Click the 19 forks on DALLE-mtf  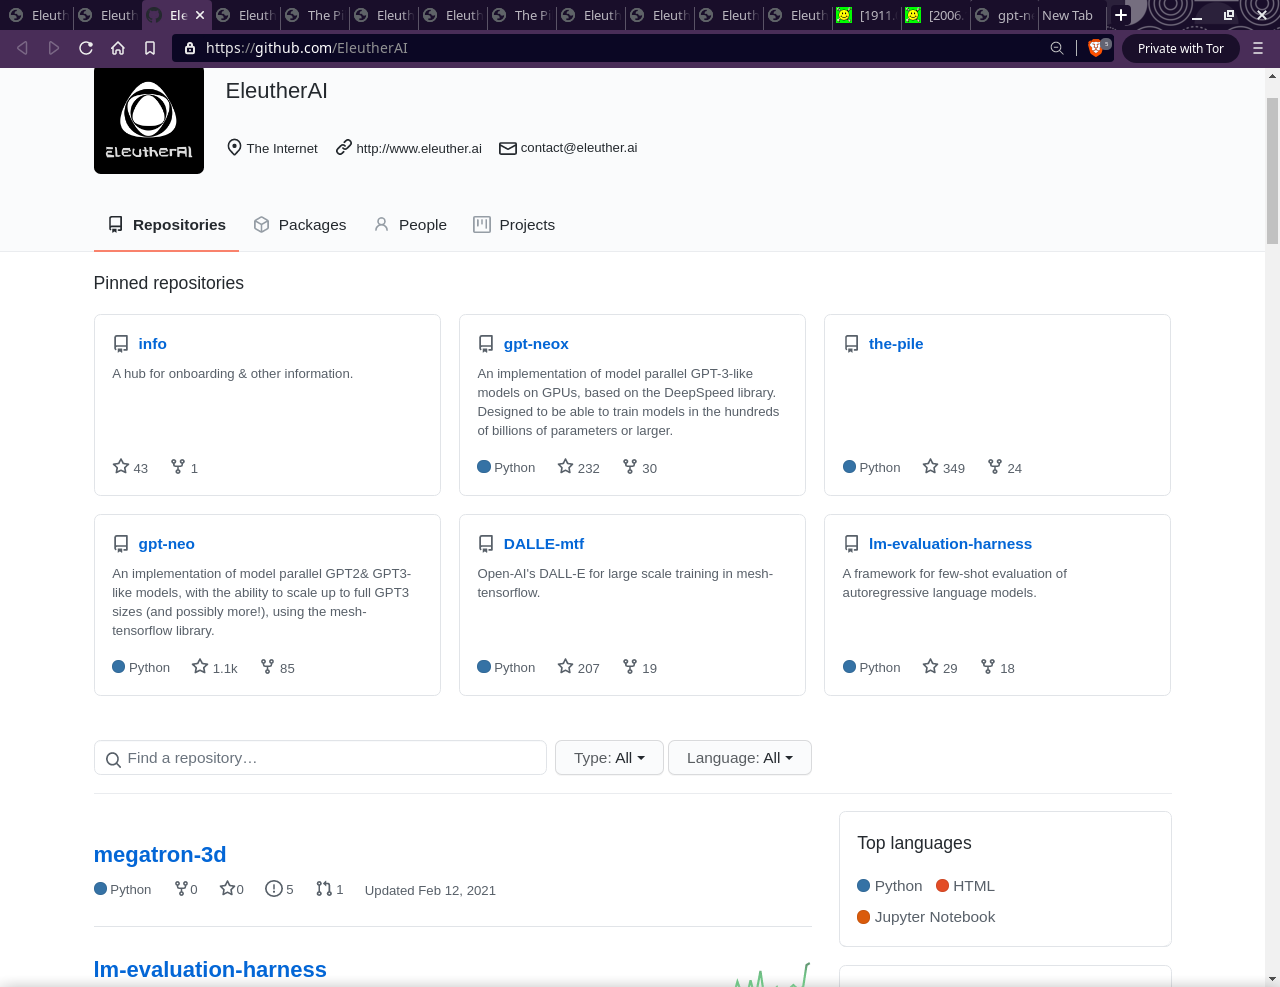click(x=640, y=667)
